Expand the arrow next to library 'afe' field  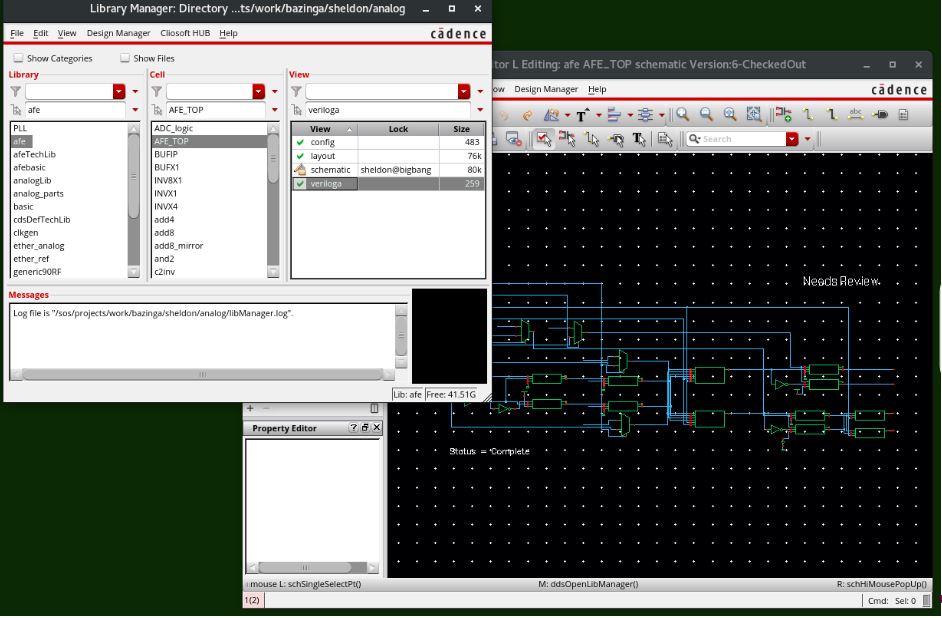point(135,110)
